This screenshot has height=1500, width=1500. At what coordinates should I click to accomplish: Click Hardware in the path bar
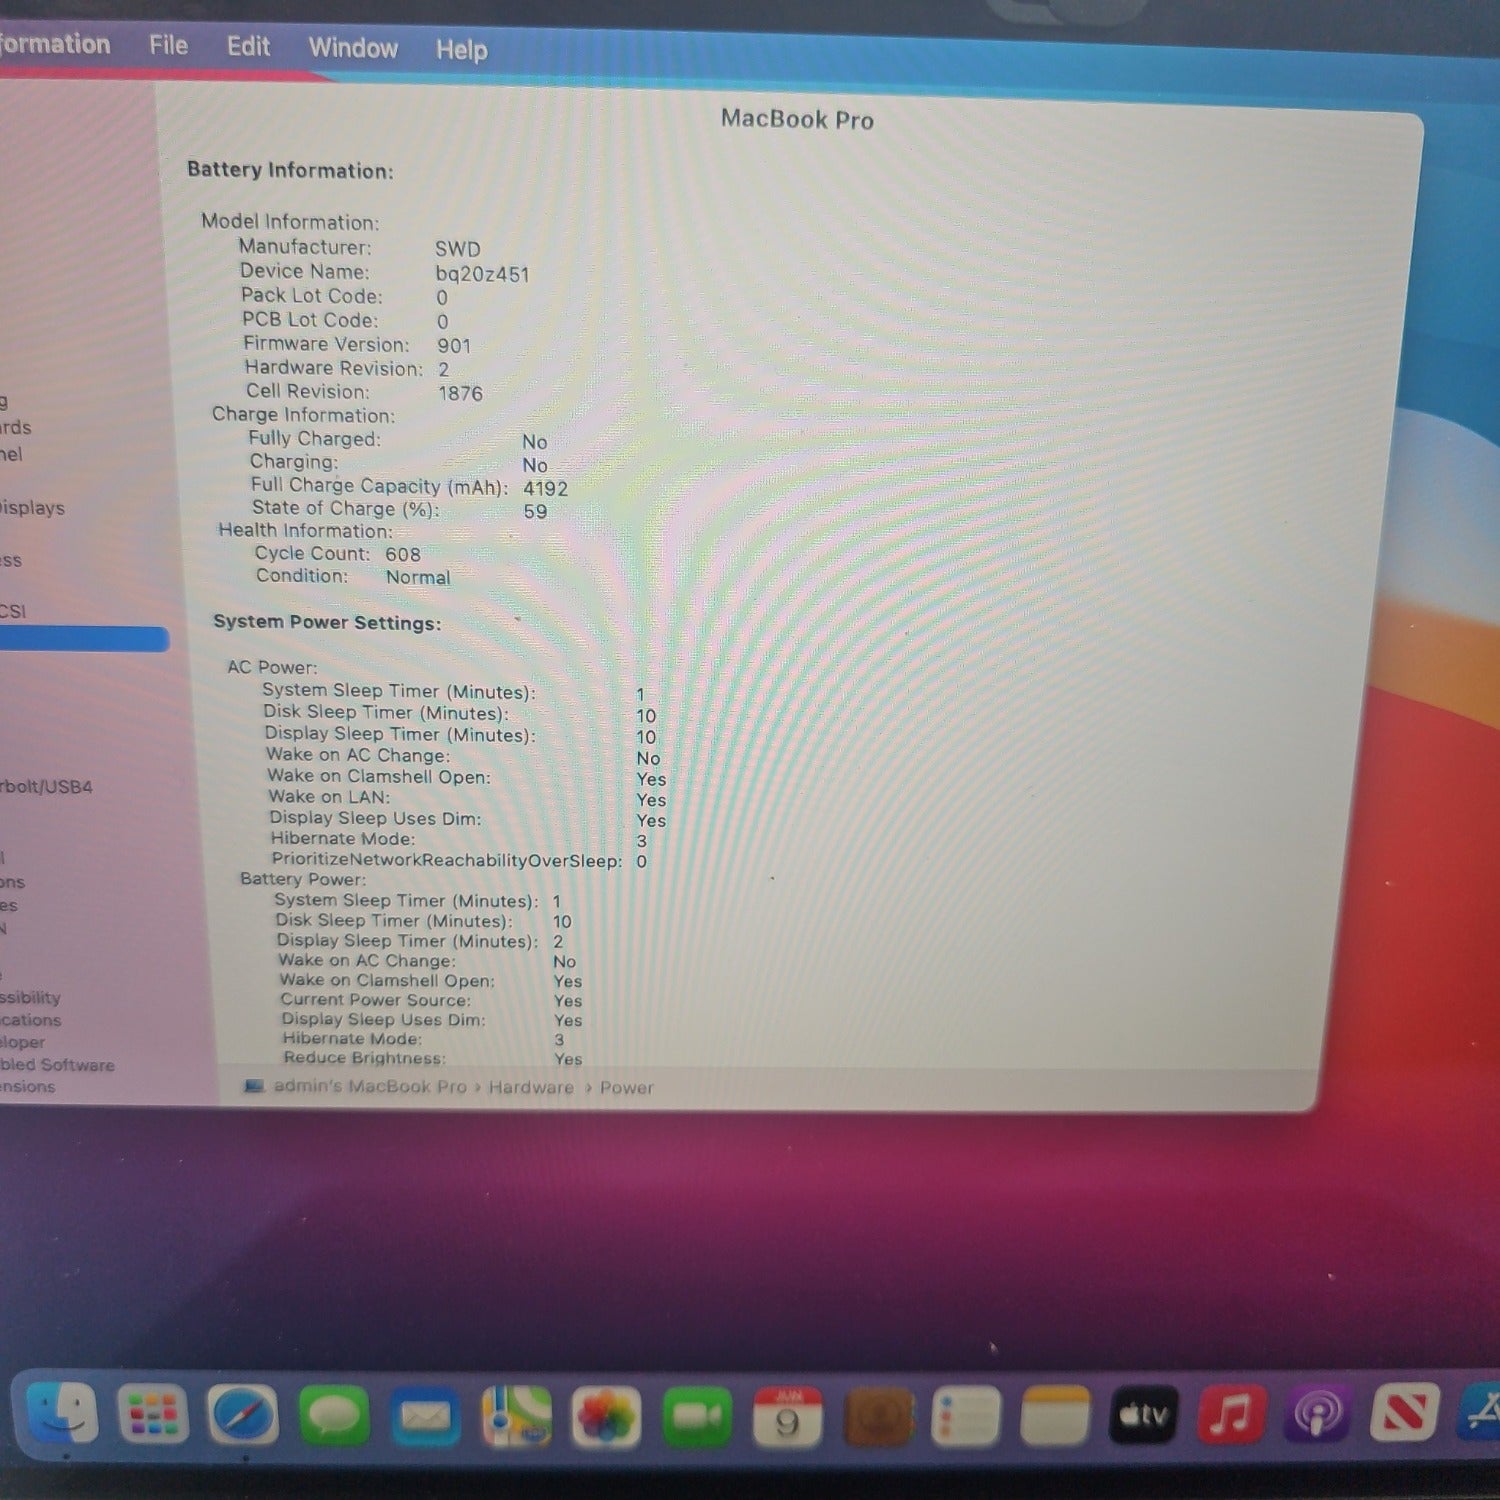tap(531, 1087)
